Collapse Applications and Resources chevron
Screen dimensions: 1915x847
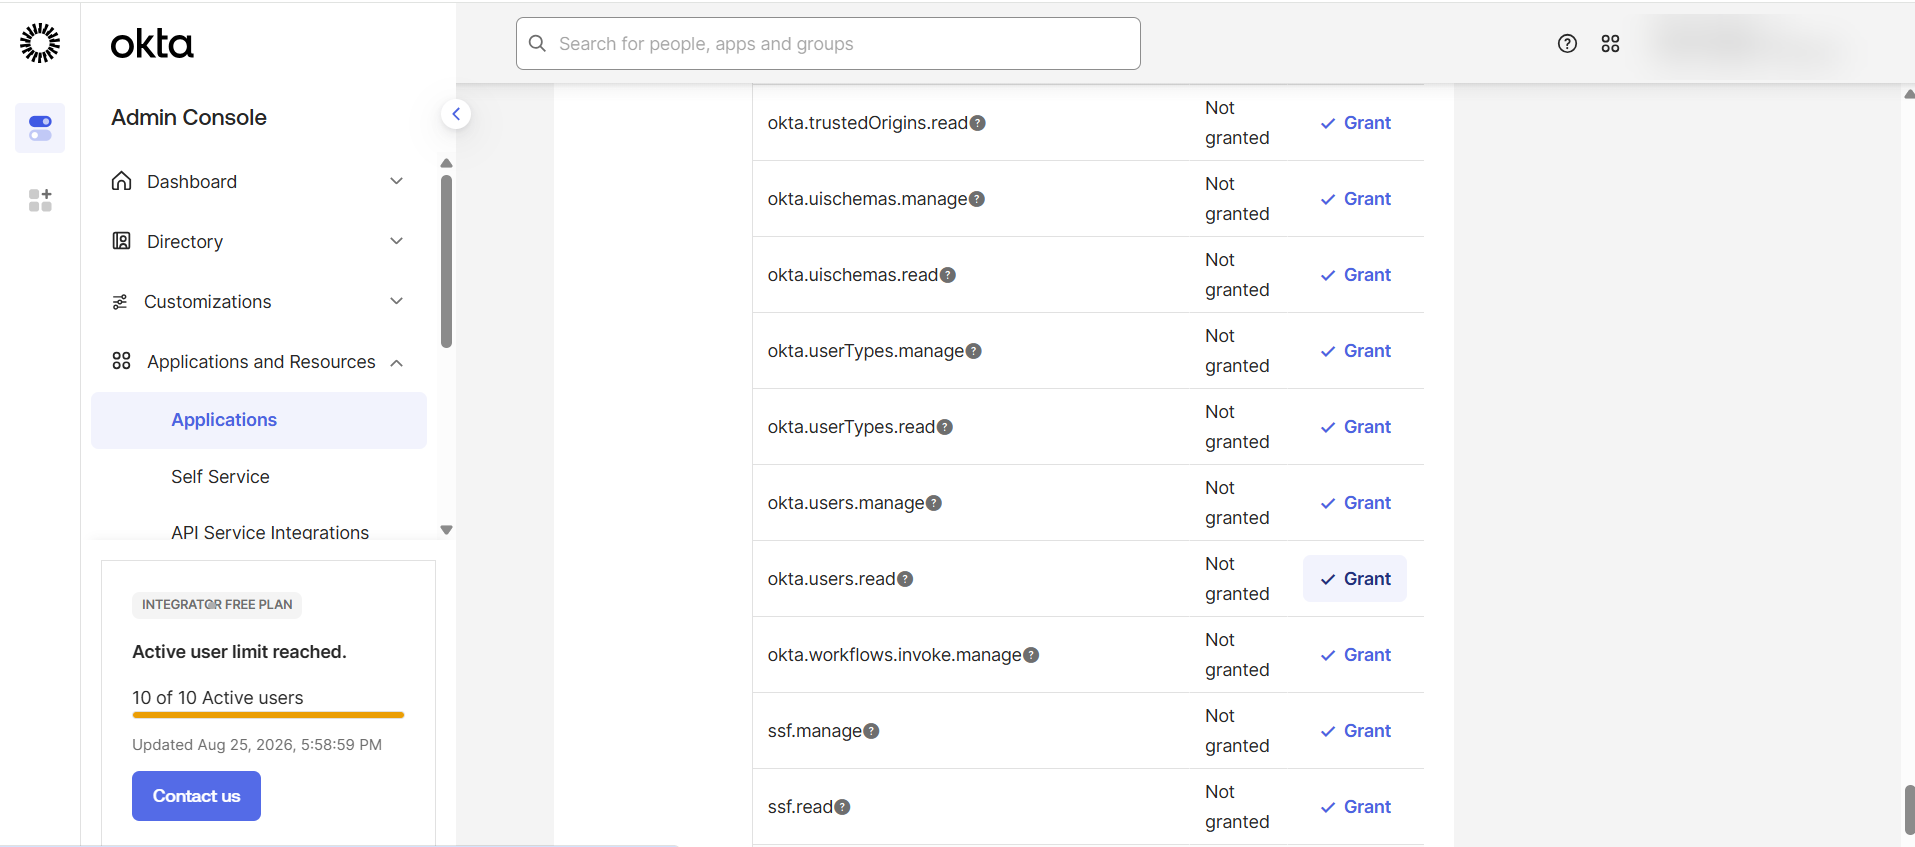pos(397,362)
